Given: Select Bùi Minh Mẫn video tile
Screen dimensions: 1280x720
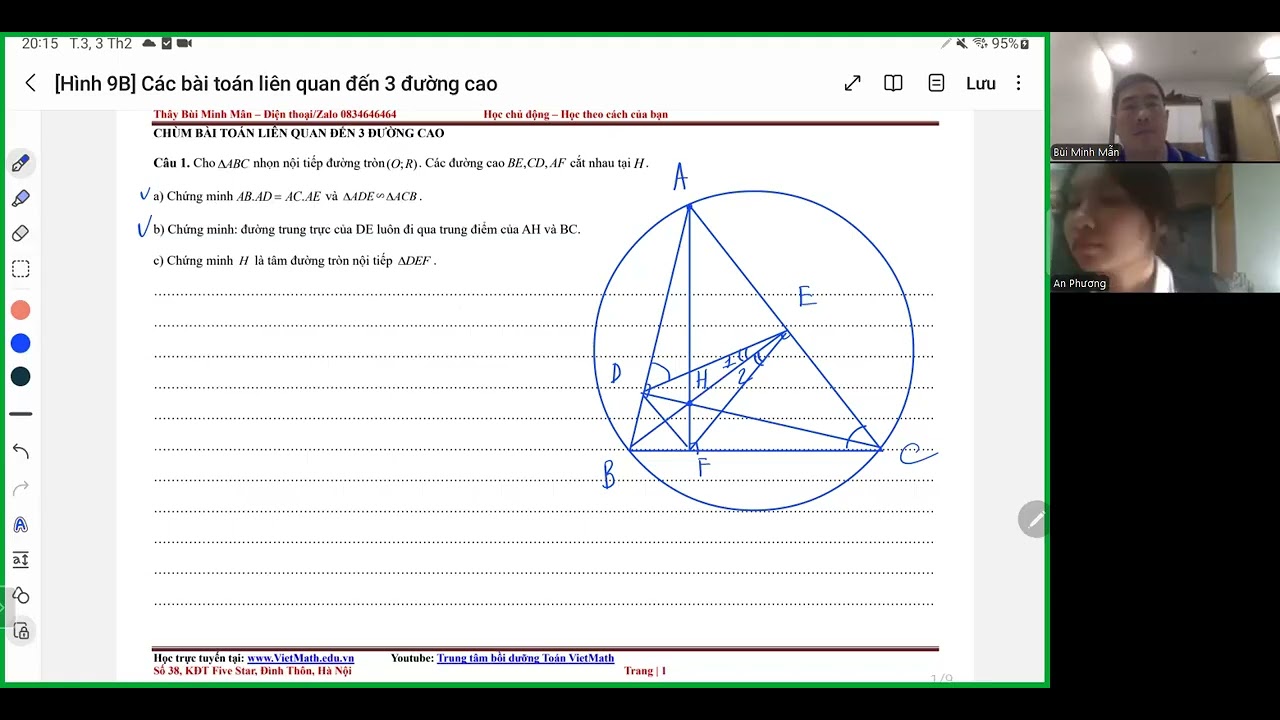Looking at the screenshot, I should coord(1165,97).
